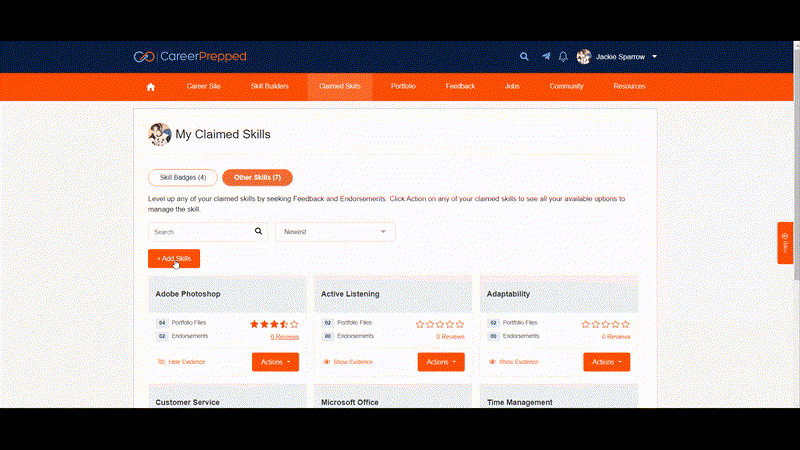Toggle Hide Evidence for Adobe Photoshop
The height and width of the screenshot is (450, 800).
(x=182, y=362)
